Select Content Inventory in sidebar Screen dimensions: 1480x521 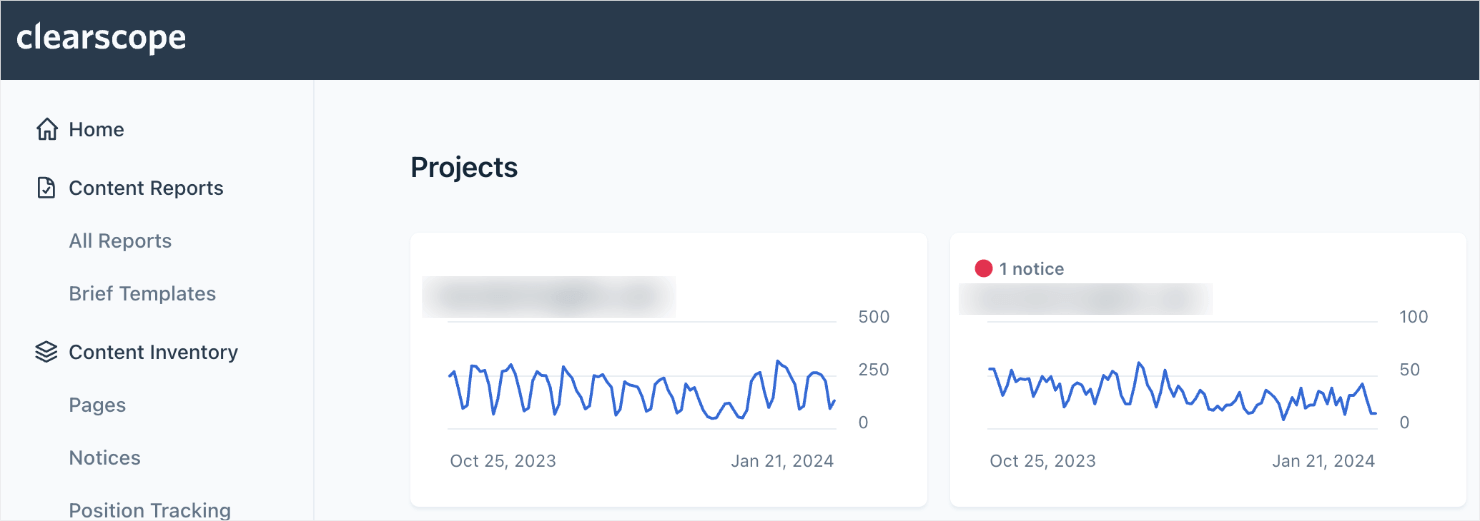[153, 352]
